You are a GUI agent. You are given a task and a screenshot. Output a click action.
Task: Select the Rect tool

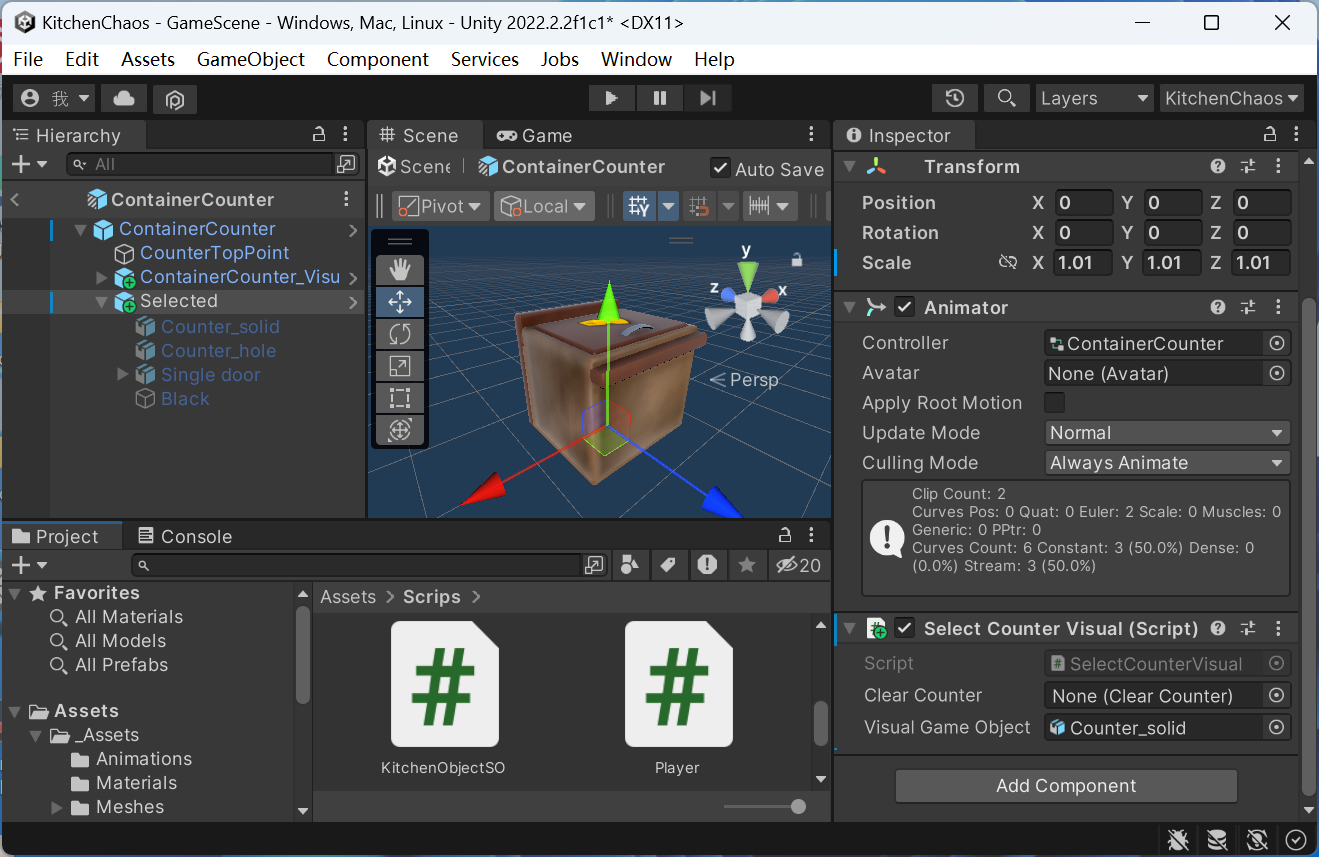point(400,398)
